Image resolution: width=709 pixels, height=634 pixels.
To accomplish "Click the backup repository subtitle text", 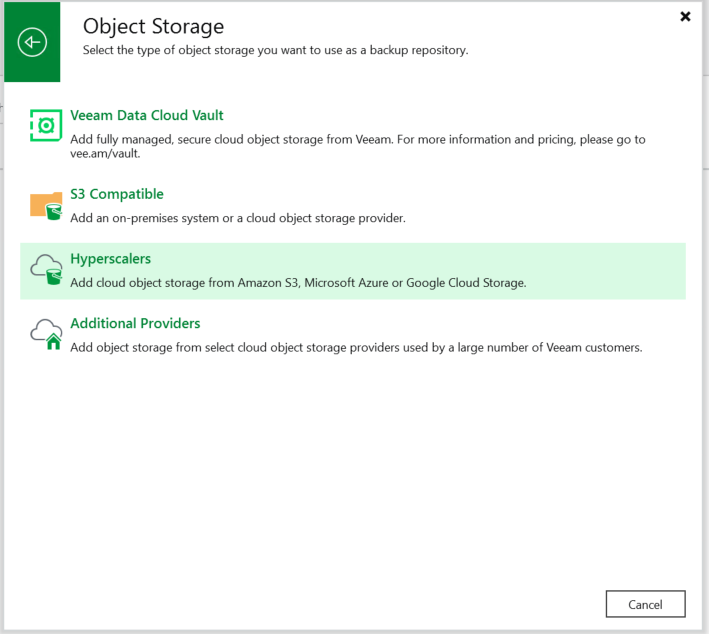I will (275, 50).
